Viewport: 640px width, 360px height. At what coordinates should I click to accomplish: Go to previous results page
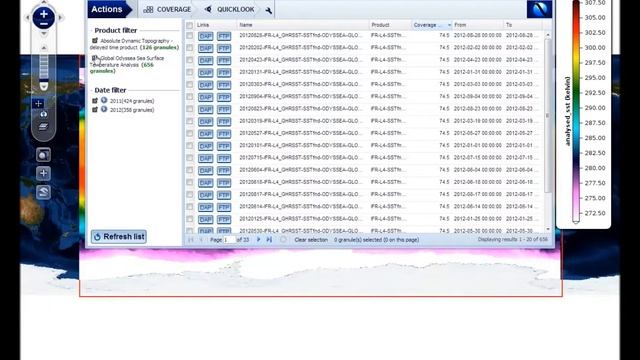201,240
